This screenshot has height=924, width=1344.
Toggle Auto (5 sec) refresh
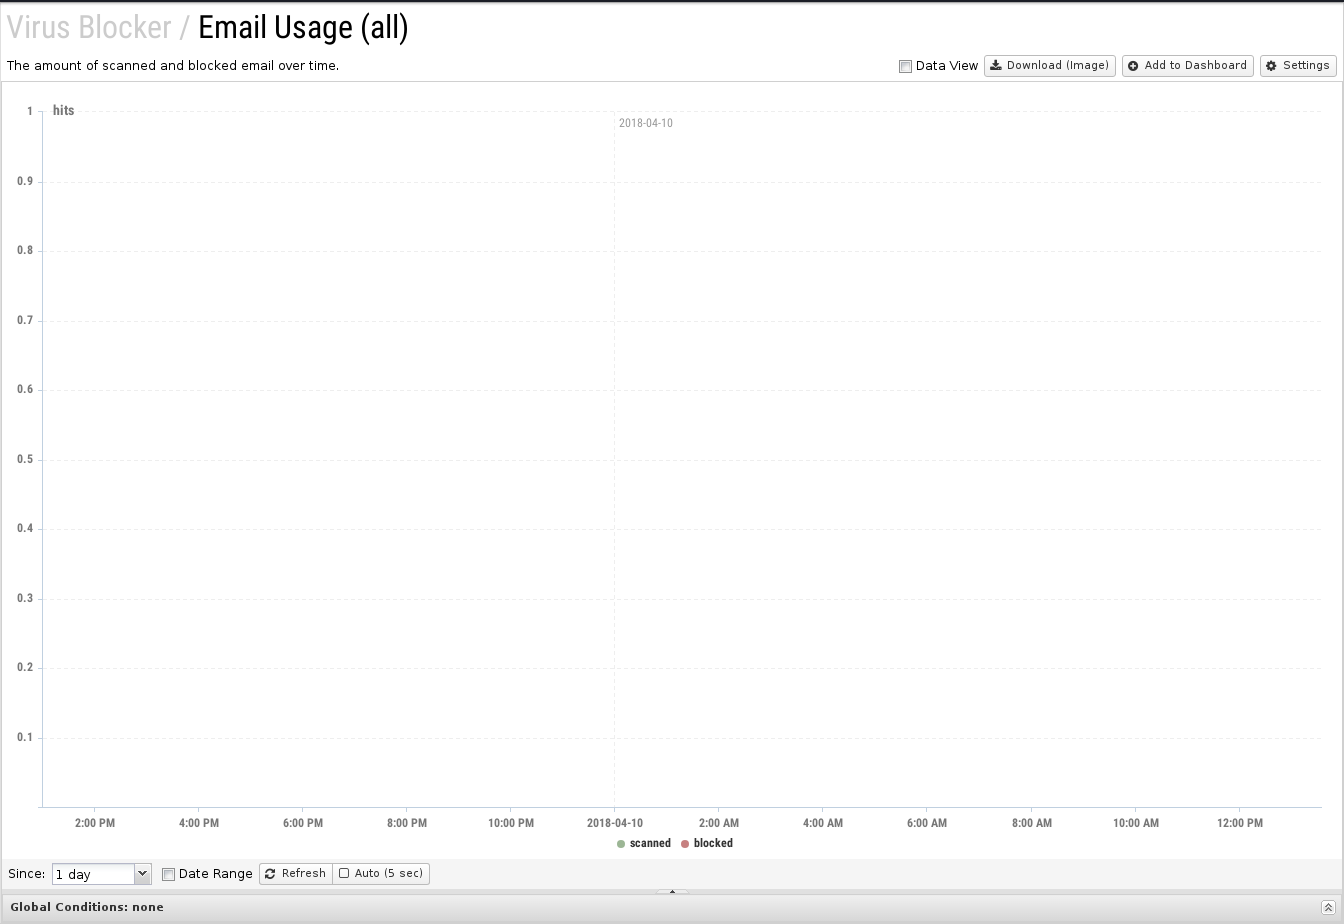point(381,874)
